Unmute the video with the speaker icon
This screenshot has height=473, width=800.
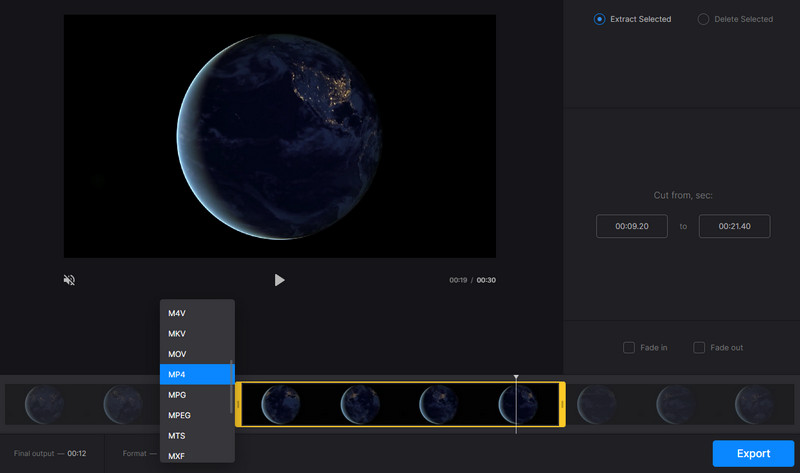(x=69, y=280)
